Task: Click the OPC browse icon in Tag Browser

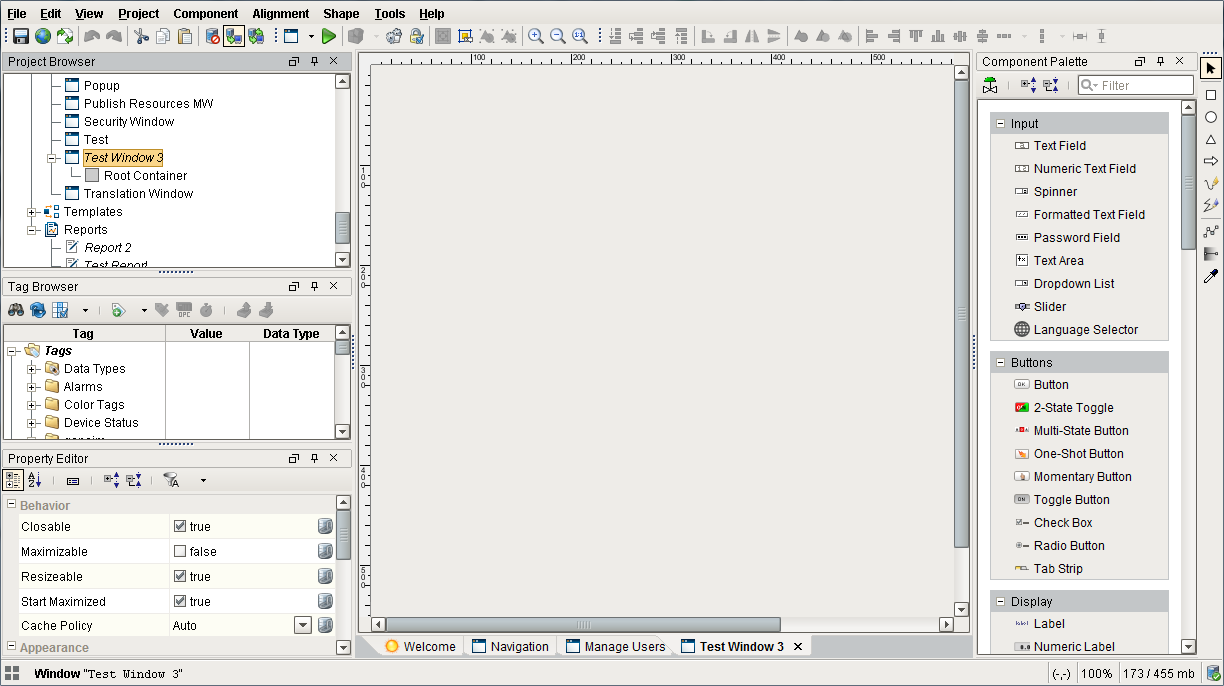Action: pos(184,309)
